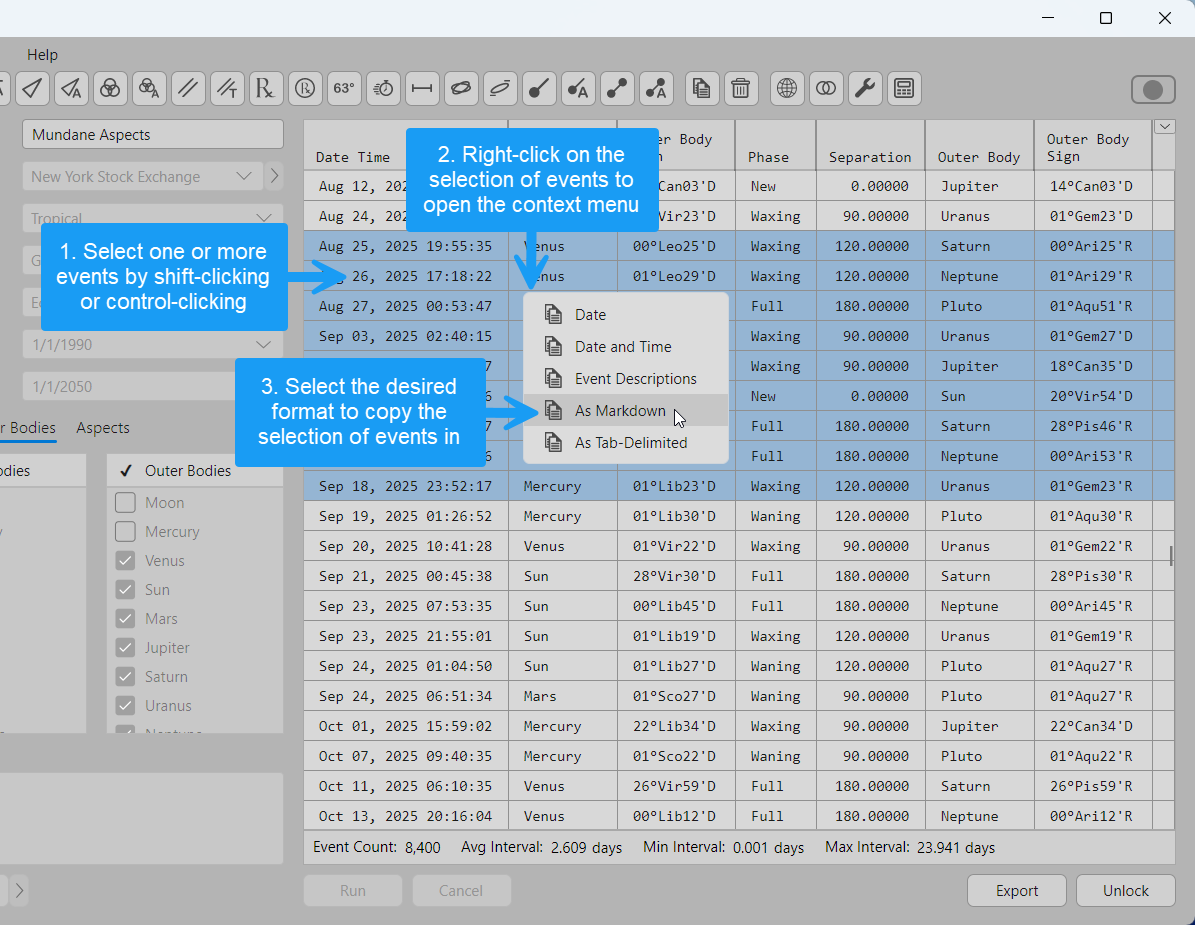Select the aspect angle 'A' tool

click(x=71, y=88)
